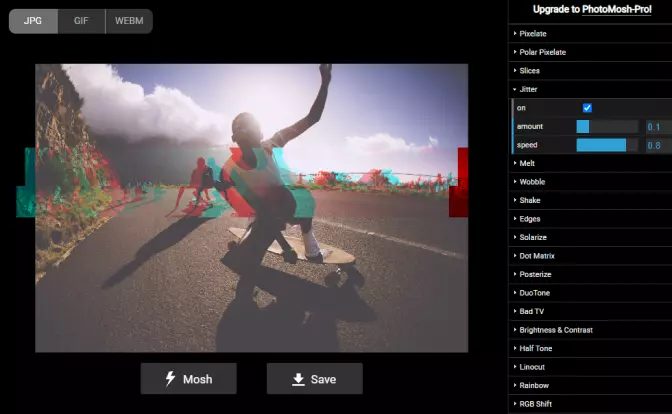The image size is (672, 414).
Task: Click the Jitter "on" label
Action: point(521,108)
